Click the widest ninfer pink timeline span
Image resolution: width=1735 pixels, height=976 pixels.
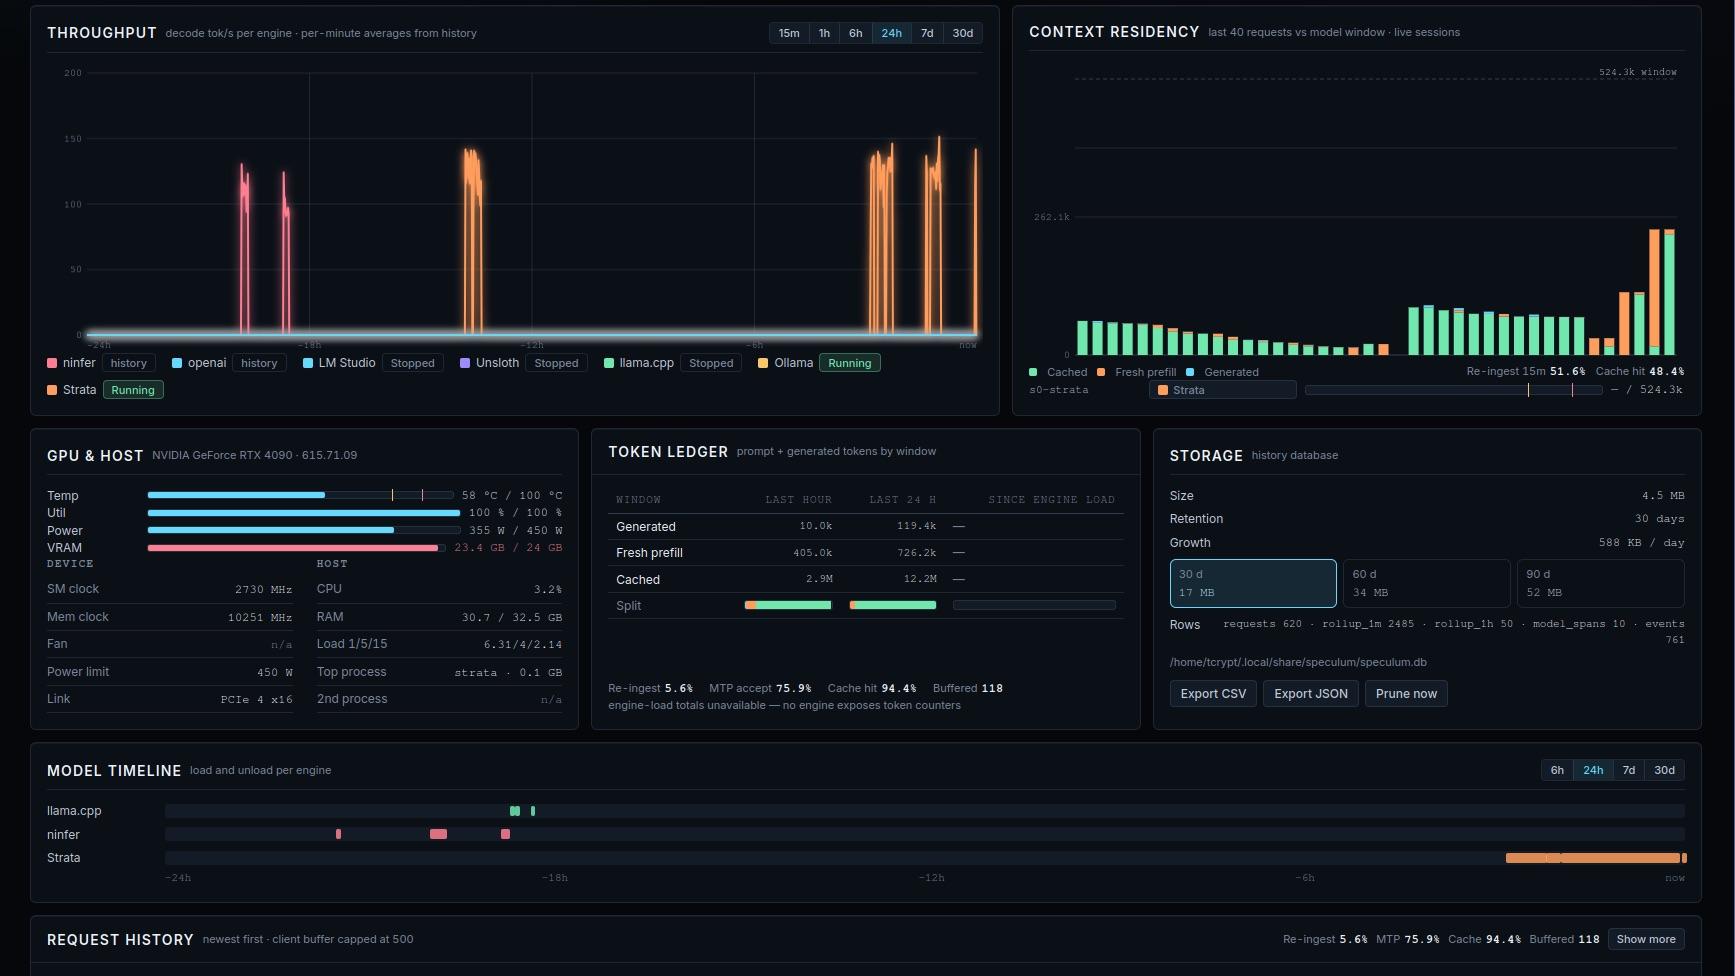click(438, 834)
